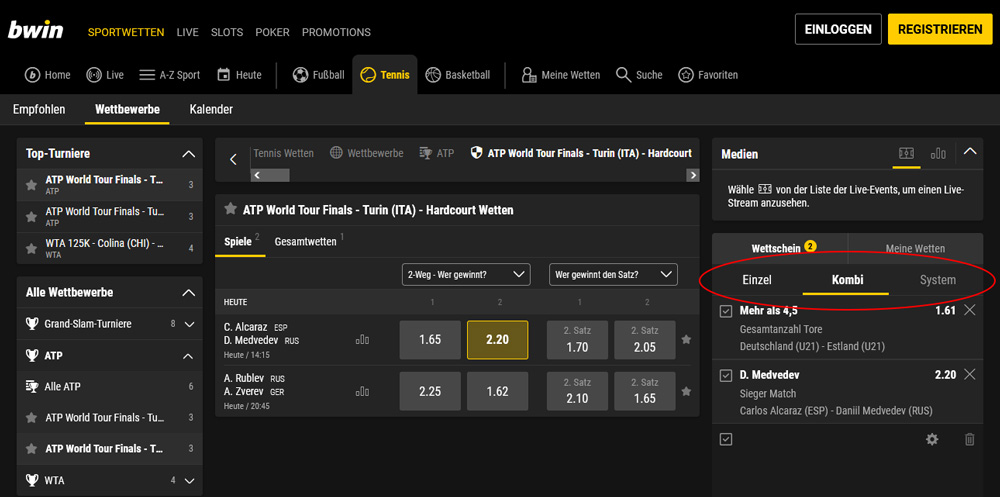Collapse the ATP category
This screenshot has width=1000, height=497.
(188, 355)
